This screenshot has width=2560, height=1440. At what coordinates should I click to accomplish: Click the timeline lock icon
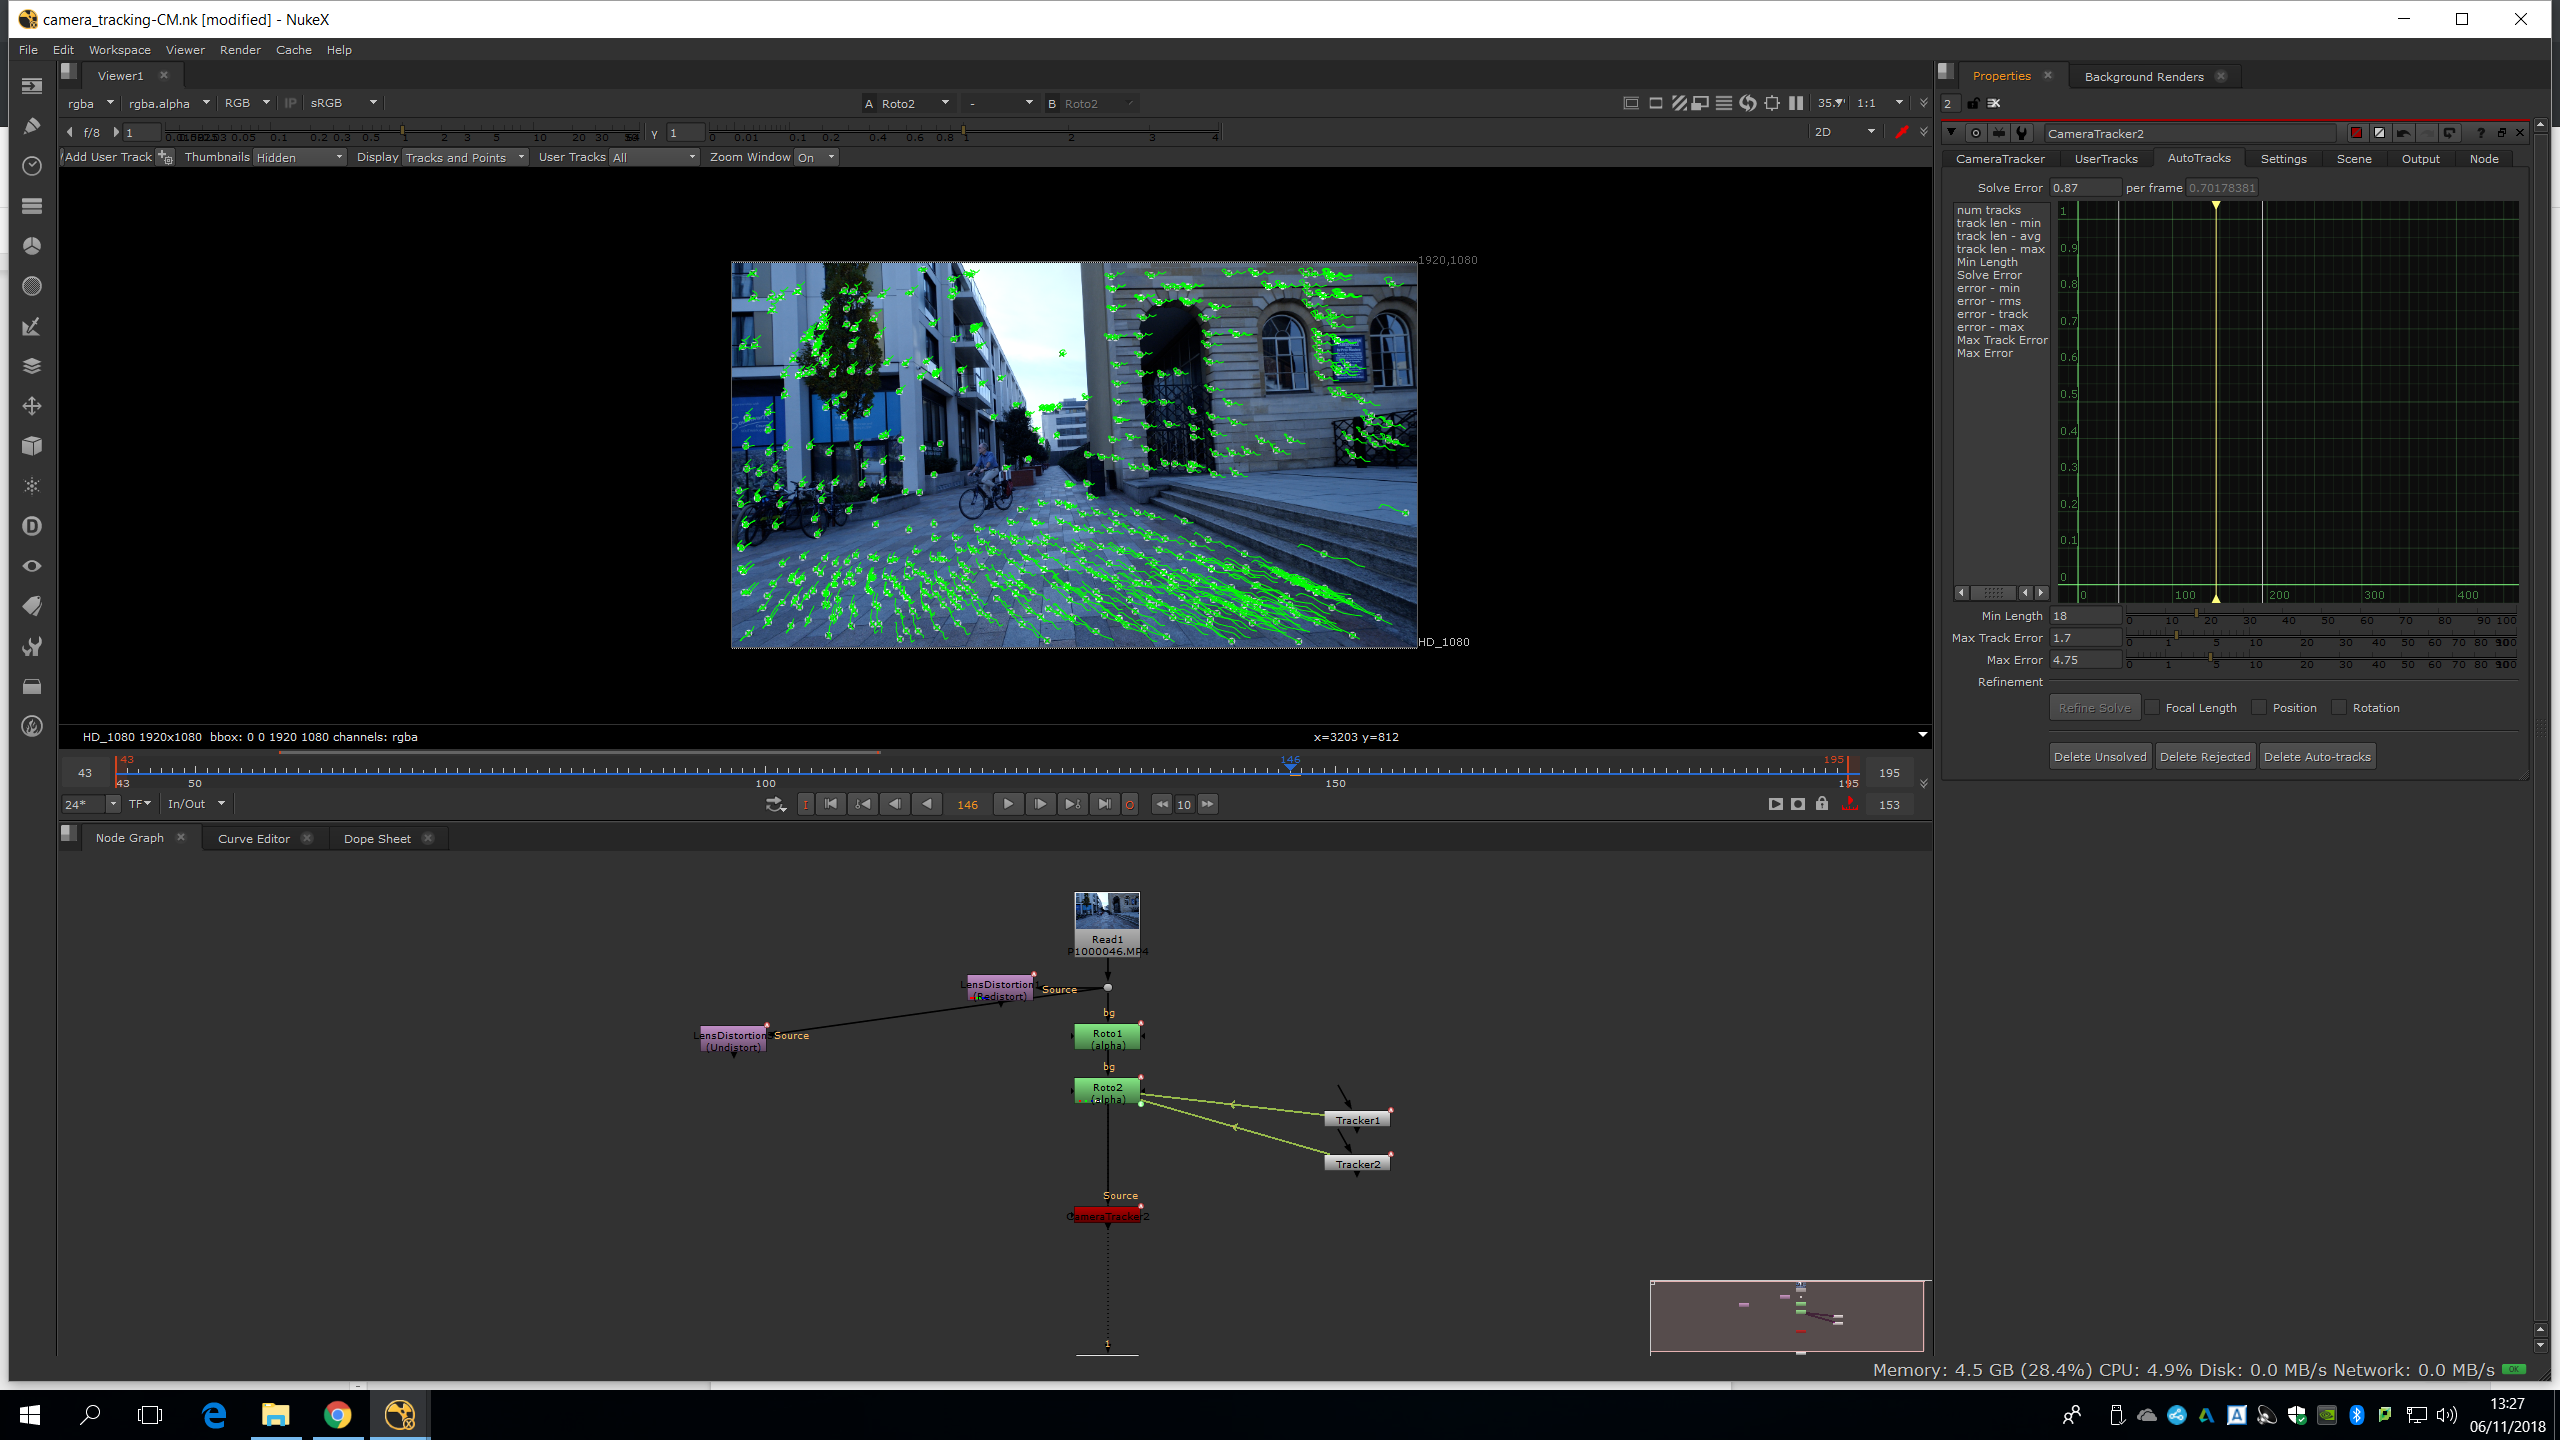tap(1822, 804)
